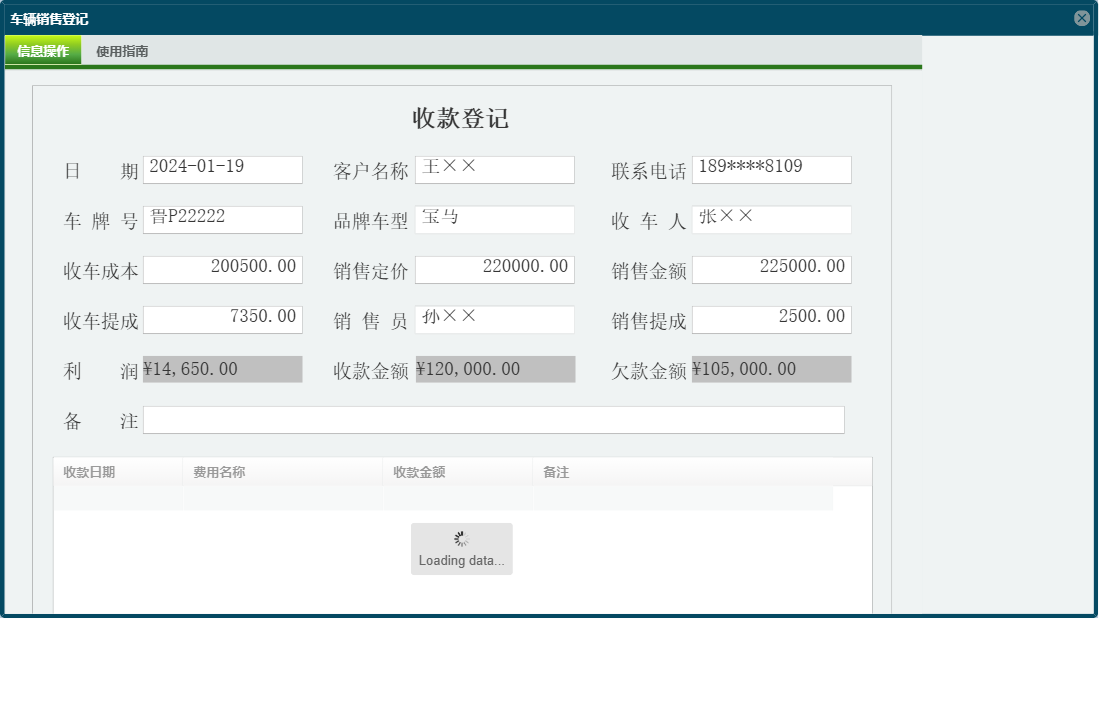Select the 销售提成 field showing 2500.00
1099x717 pixels.
[x=770, y=319]
